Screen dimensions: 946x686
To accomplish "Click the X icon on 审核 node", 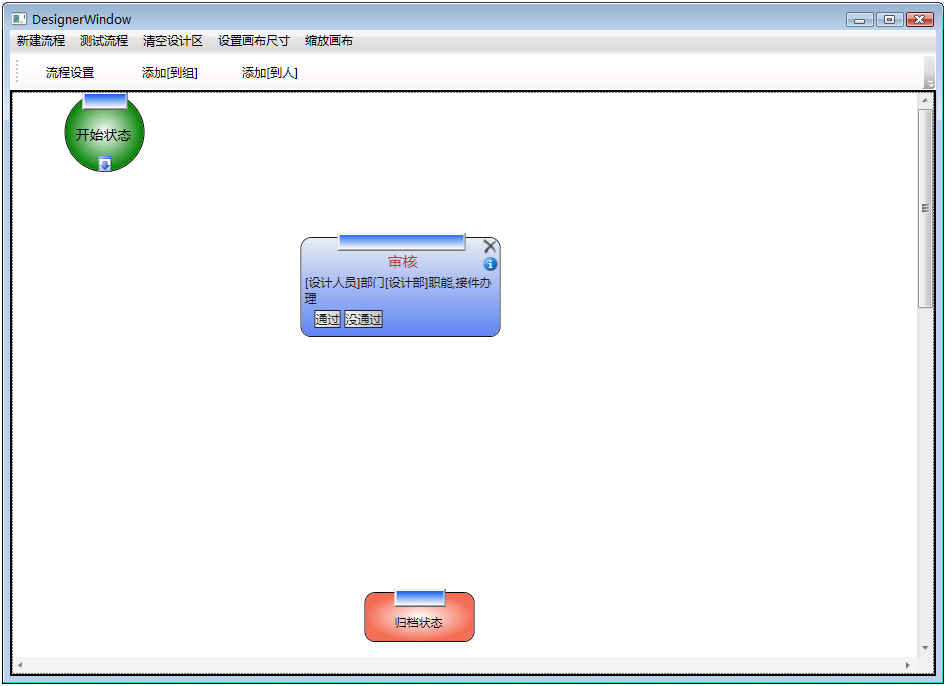I will click(x=490, y=246).
